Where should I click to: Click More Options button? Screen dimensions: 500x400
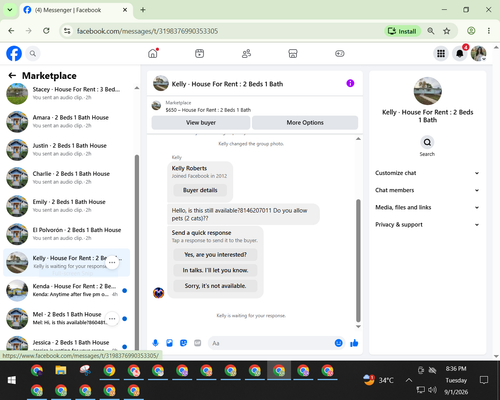[305, 123]
